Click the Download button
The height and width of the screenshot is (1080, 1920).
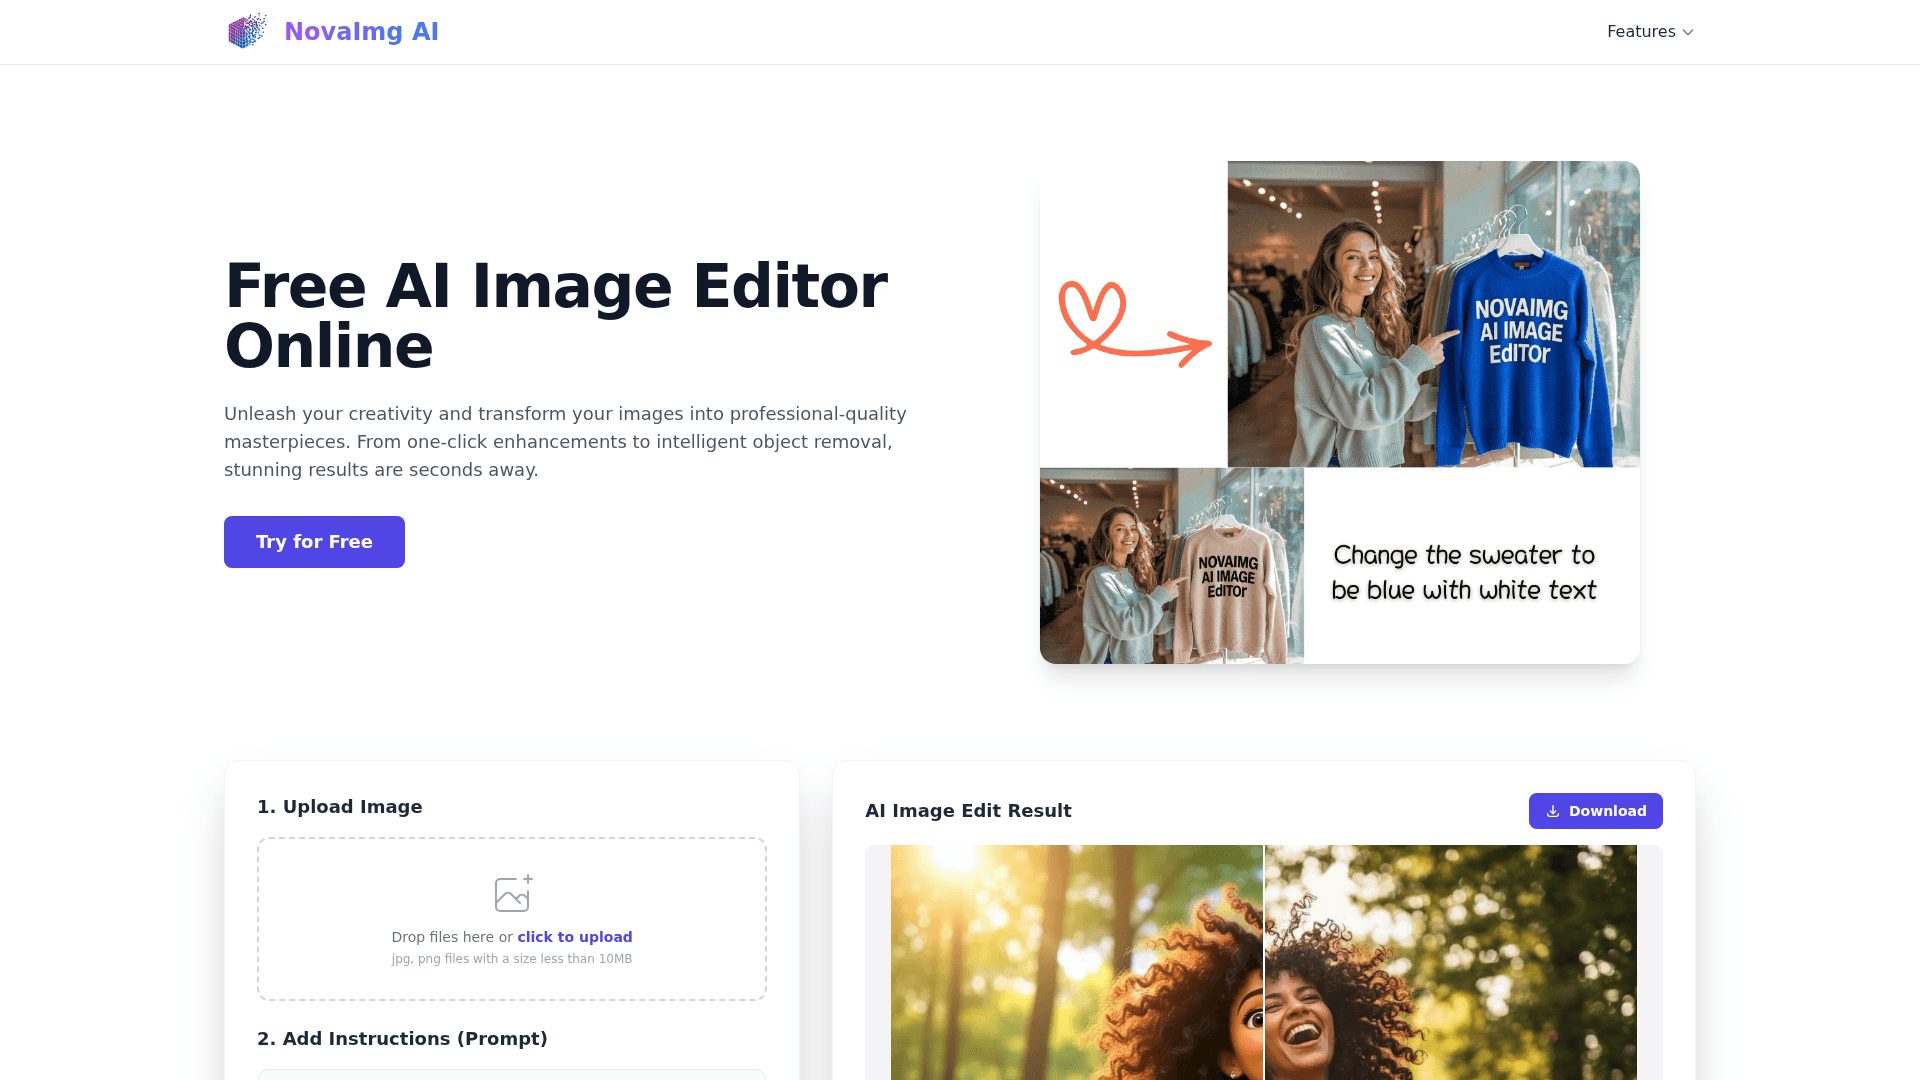[1595, 811]
